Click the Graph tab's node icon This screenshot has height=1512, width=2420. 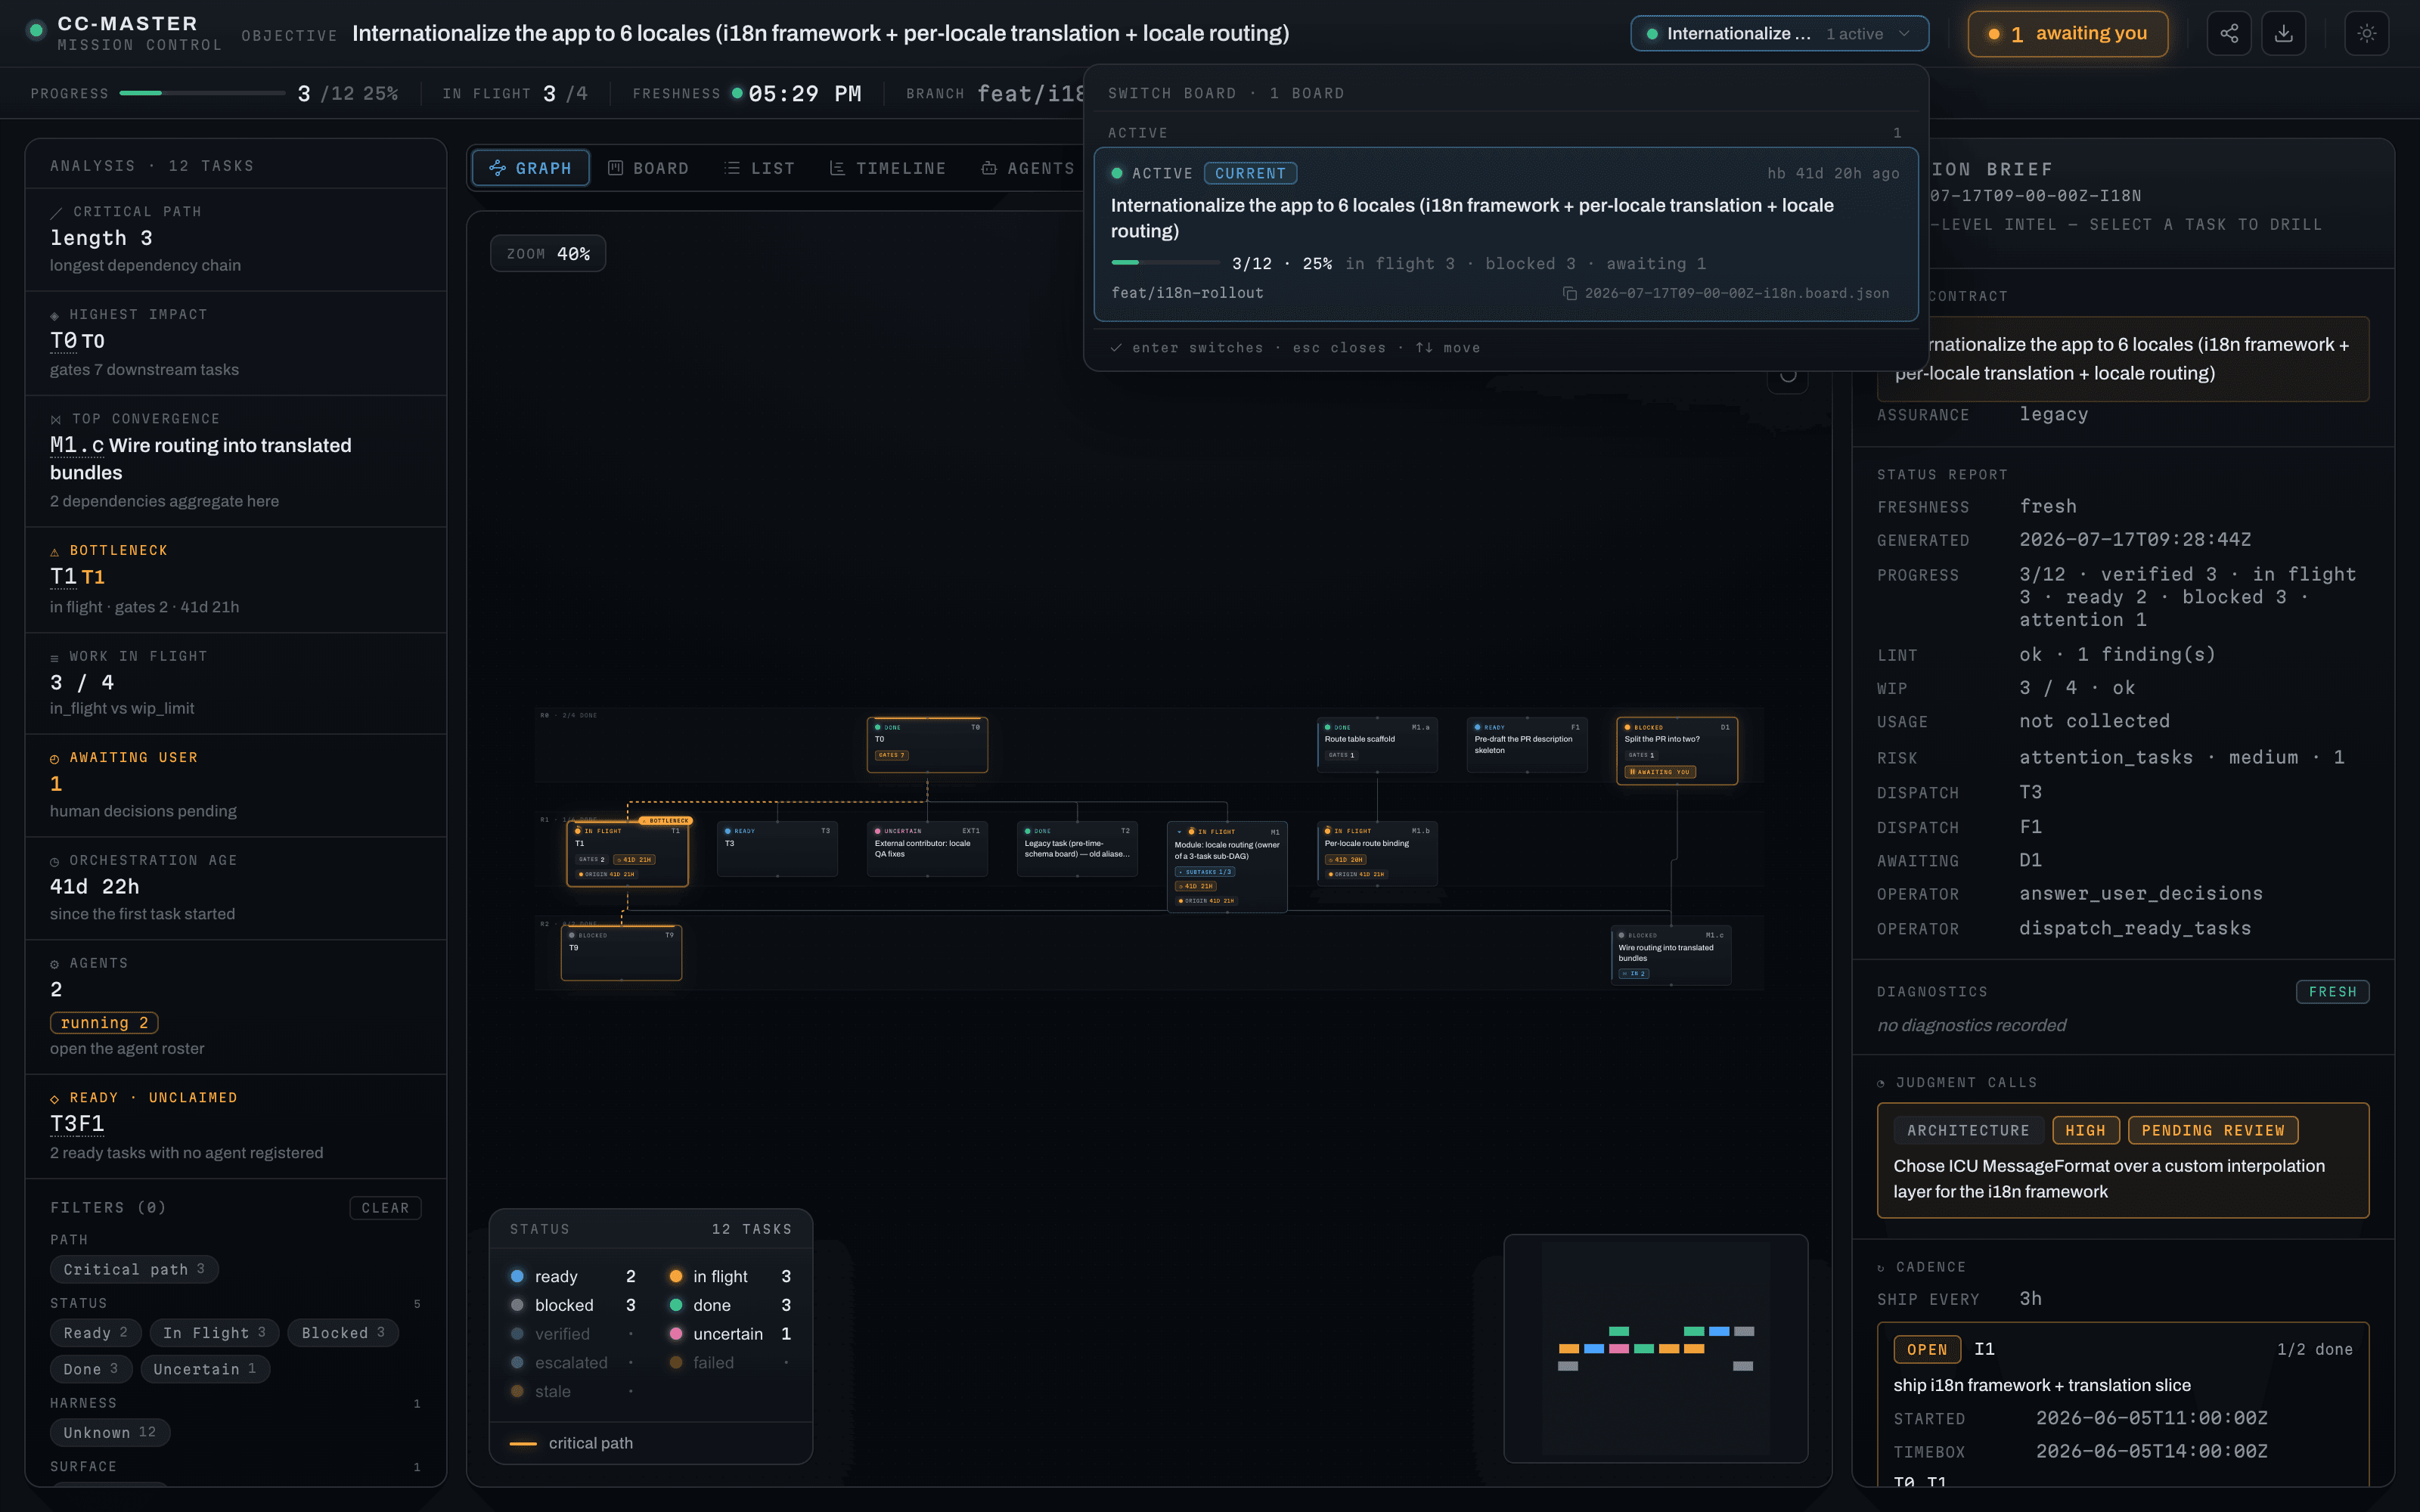click(497, 168)
